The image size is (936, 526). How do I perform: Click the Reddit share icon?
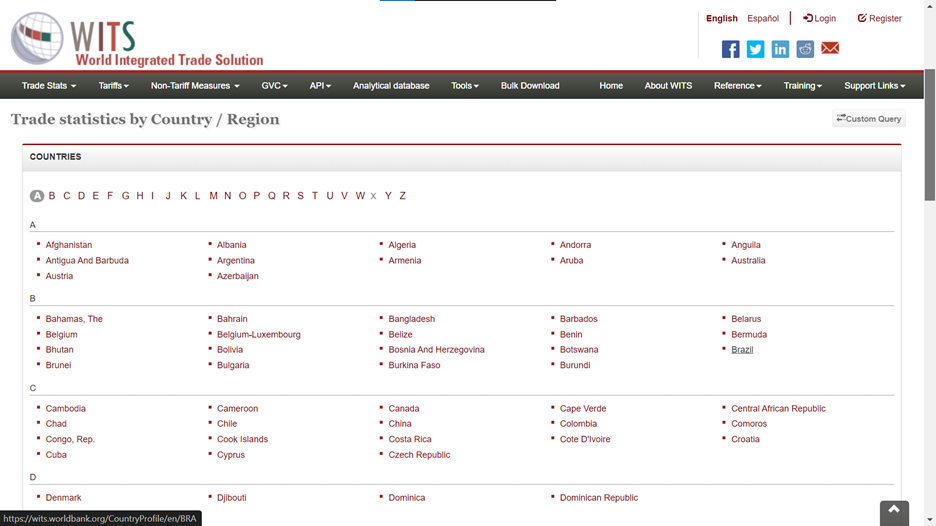tap(805, 49)
